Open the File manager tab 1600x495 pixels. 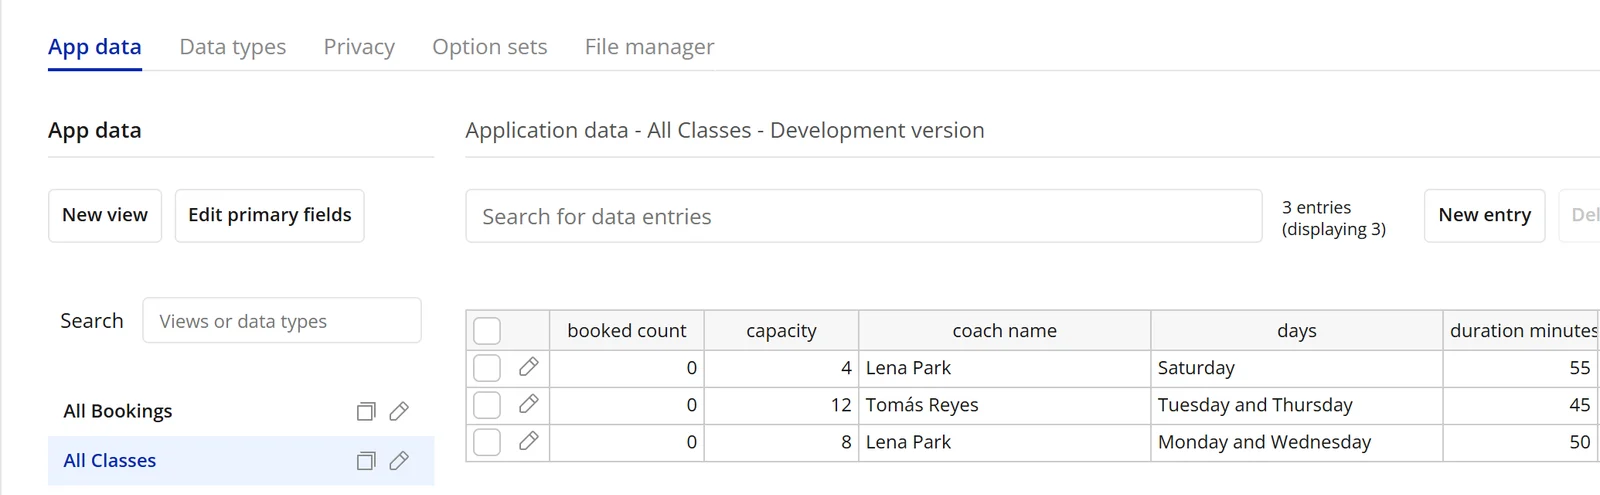click(650, 47)
